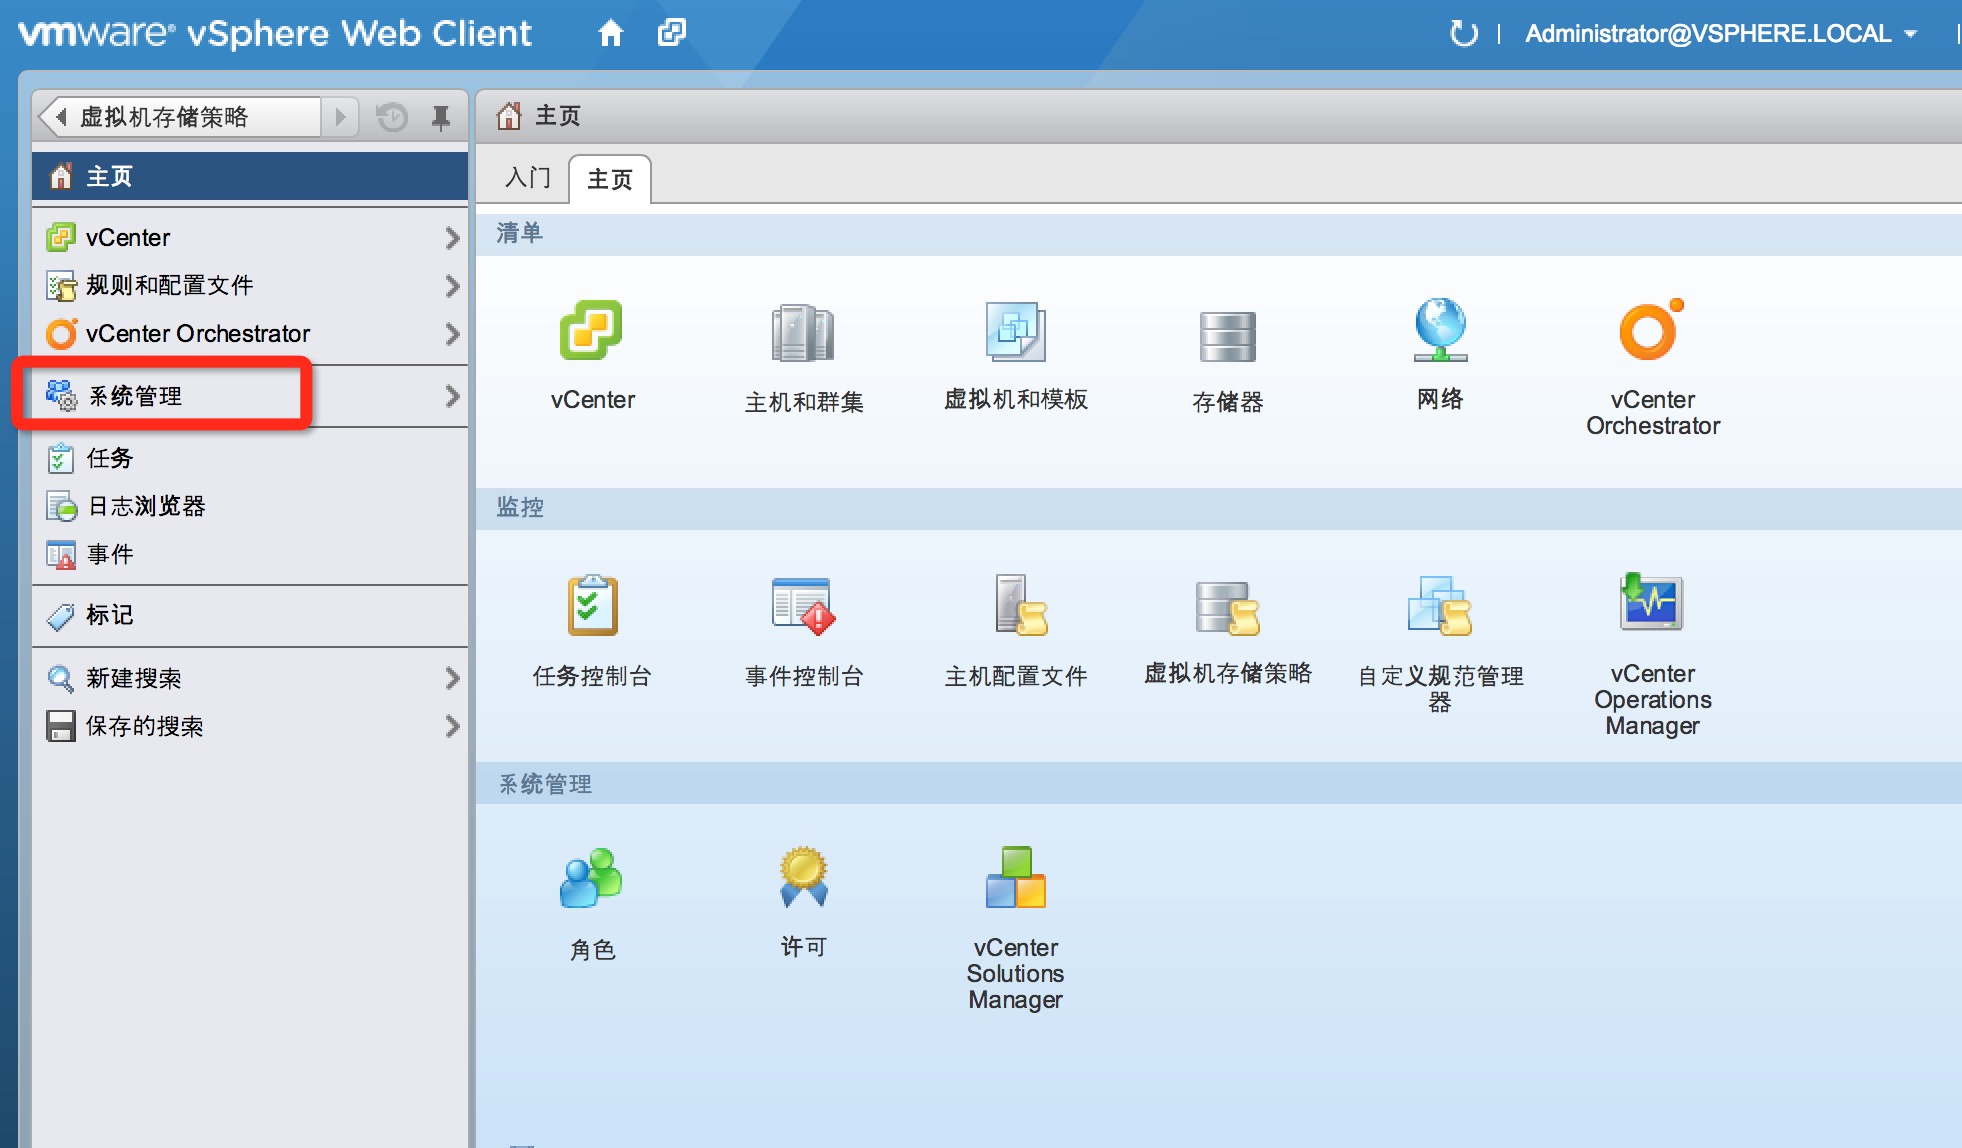Viewport: 1962px width, 1148px height.
Task: Open the Storage (存储器) icon
Action: [x=1227, y=335]
